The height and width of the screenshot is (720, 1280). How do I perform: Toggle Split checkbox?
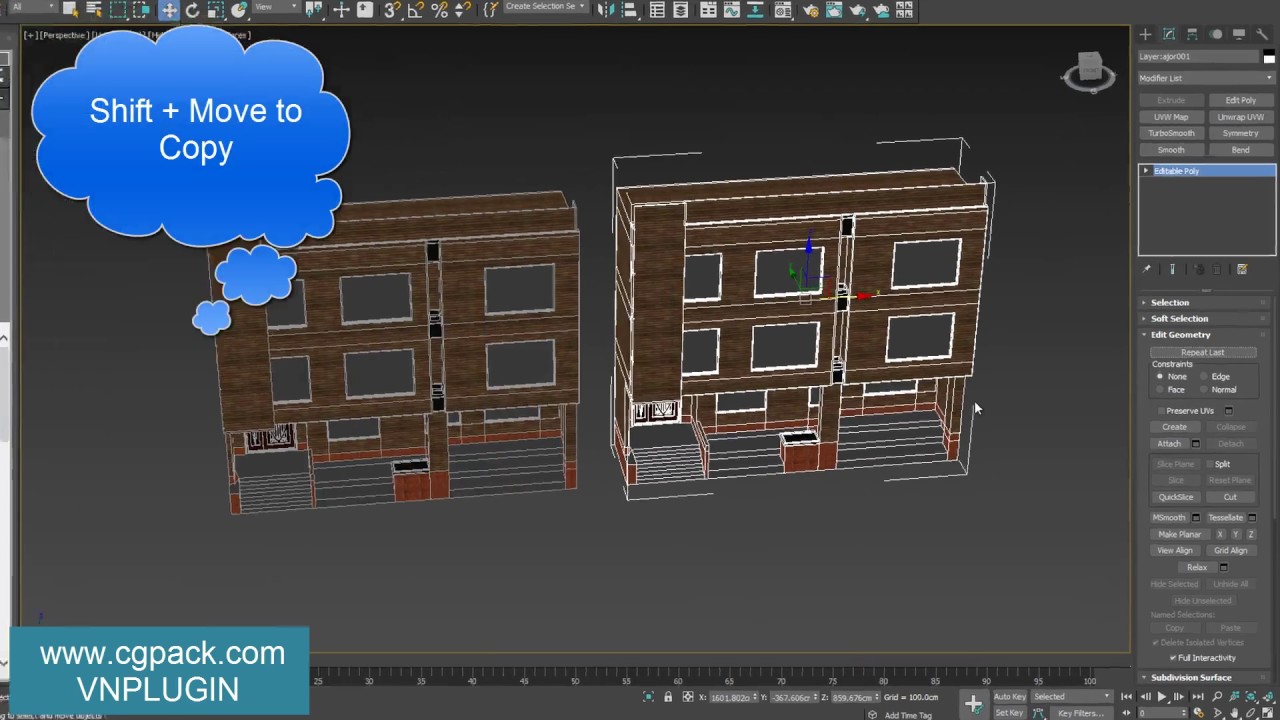pyautogui.click(x=1210, y=464)
